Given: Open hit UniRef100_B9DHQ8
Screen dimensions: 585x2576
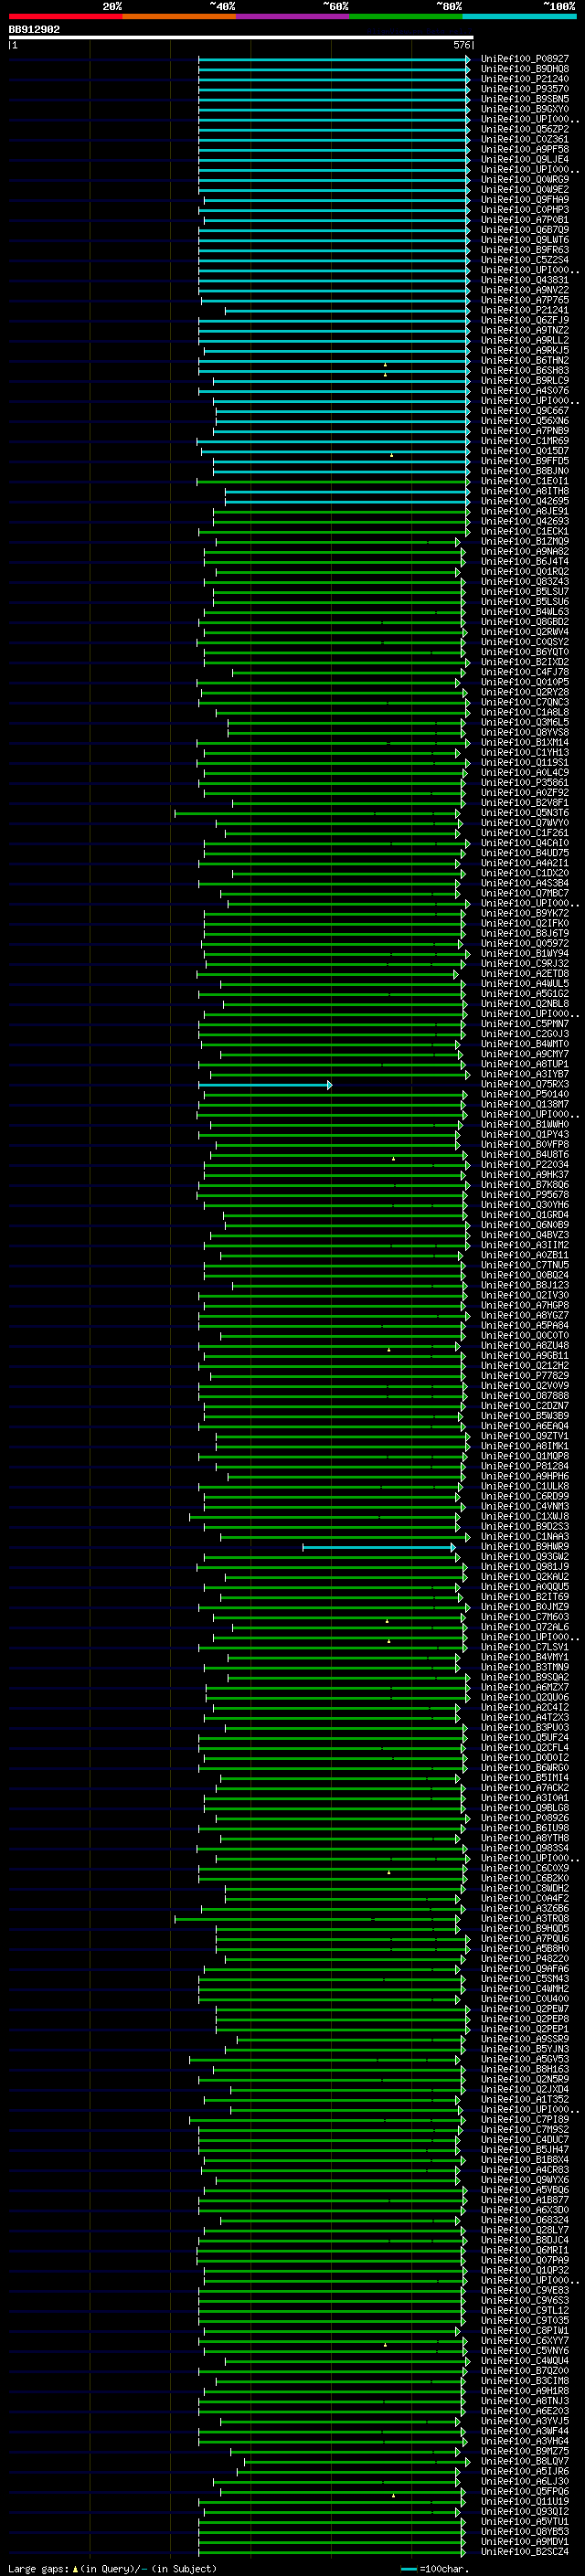Looking at the screenshot, I should 524,69.
